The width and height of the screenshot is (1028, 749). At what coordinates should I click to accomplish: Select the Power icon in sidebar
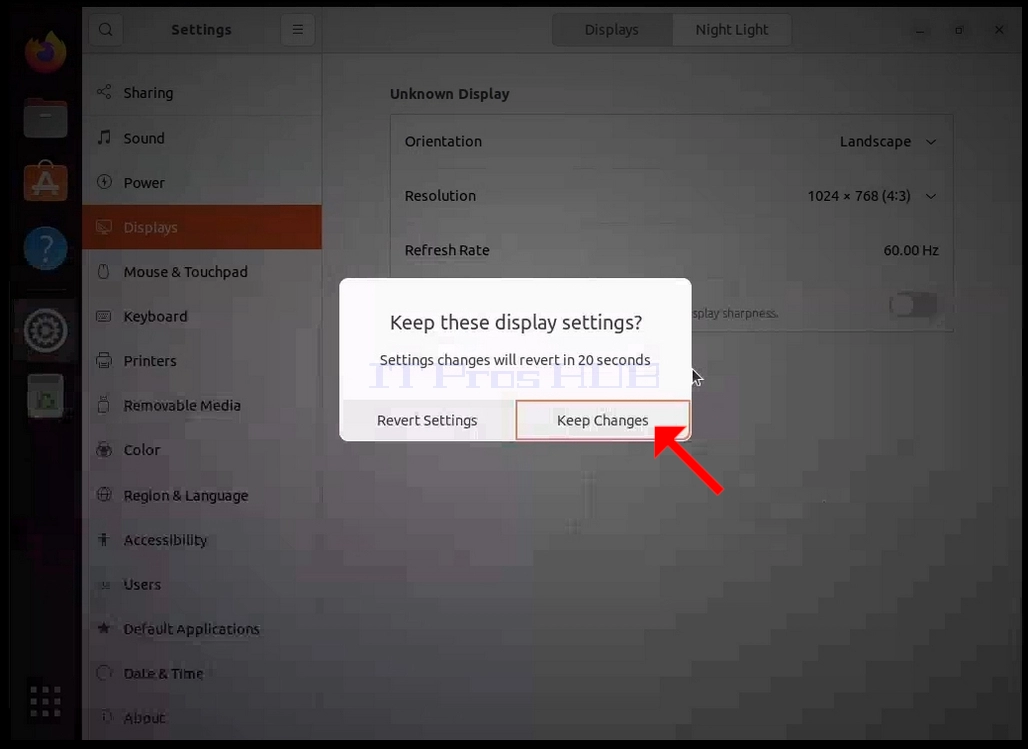coord(104,182)
